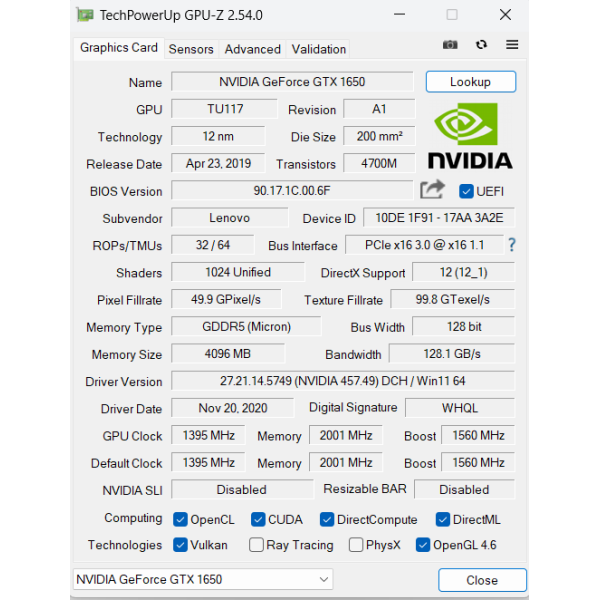Screen dimensions: 600x600
Task: Minimize the GPU-Z window
Action: 399,15
